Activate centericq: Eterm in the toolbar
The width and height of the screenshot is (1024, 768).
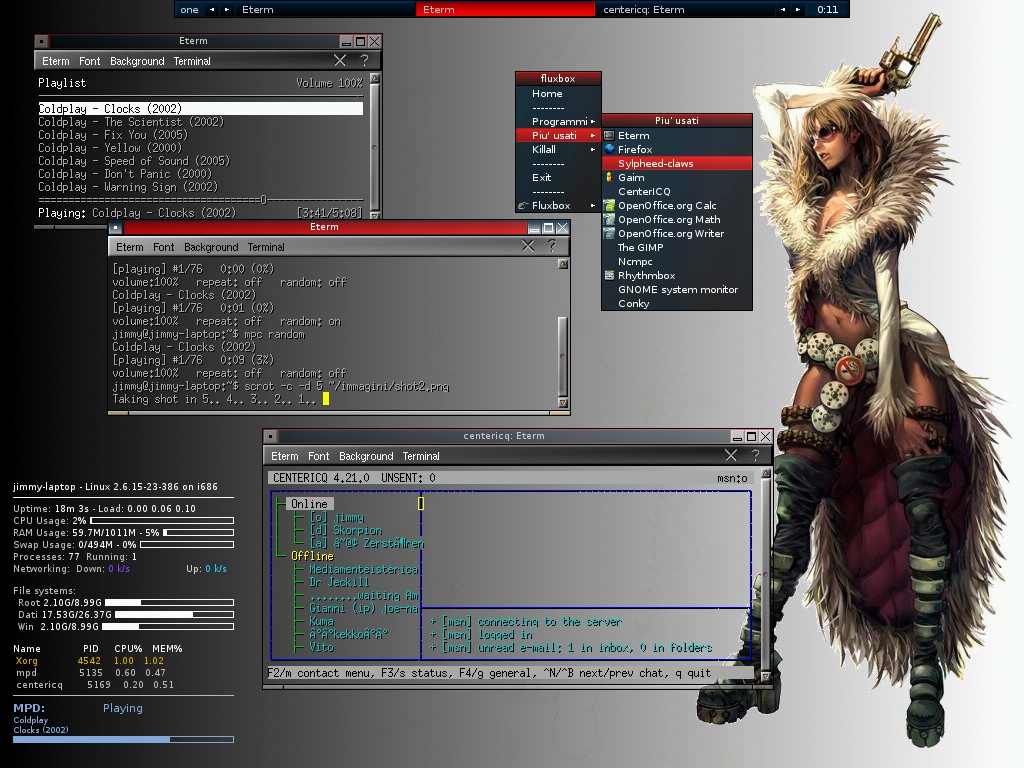point(684,9)
